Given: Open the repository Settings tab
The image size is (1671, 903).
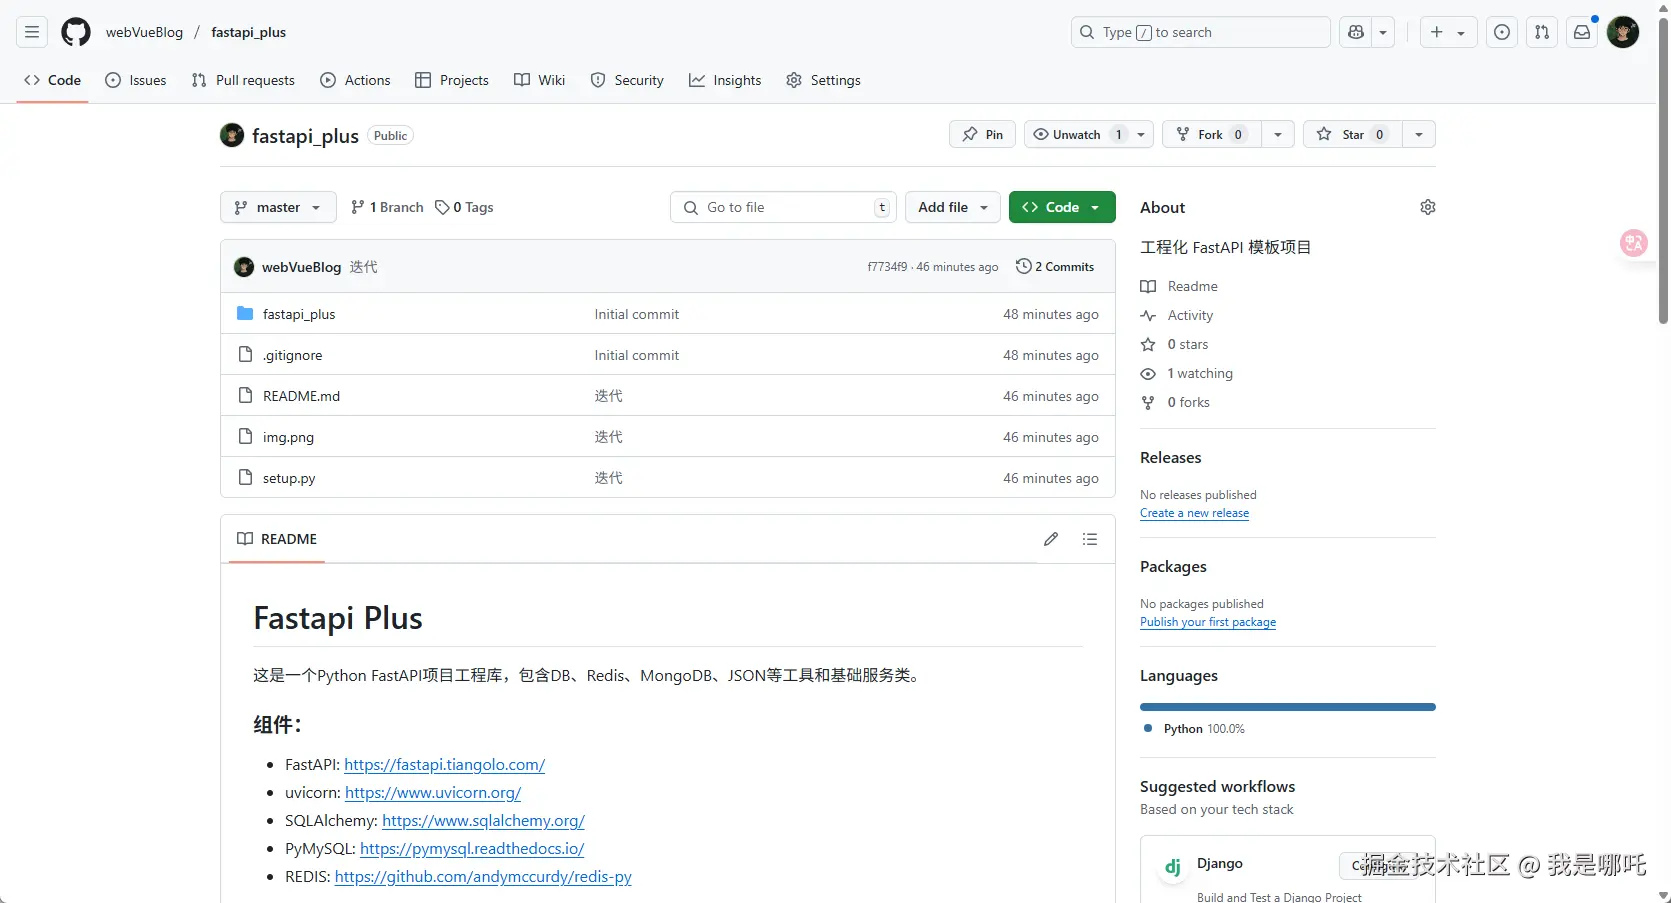Looking at the screenshot, I should pyautogui.click(x=823, y=80).
